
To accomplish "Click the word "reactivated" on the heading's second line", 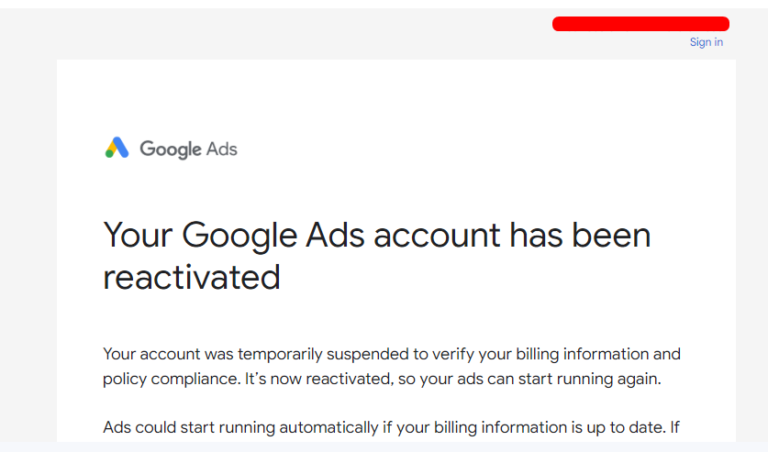I will pyautogui.click(x=191, y=277).
